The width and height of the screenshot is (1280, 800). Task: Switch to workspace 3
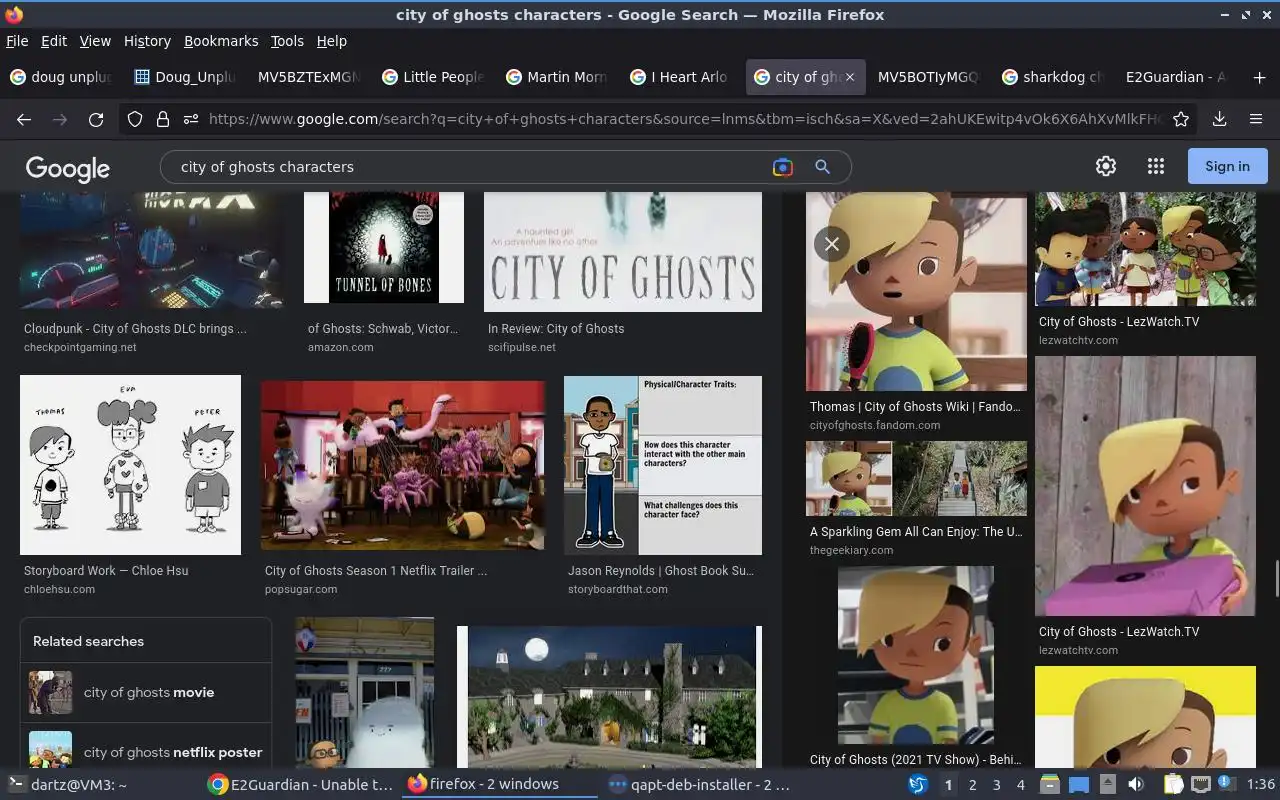point(996,785)
